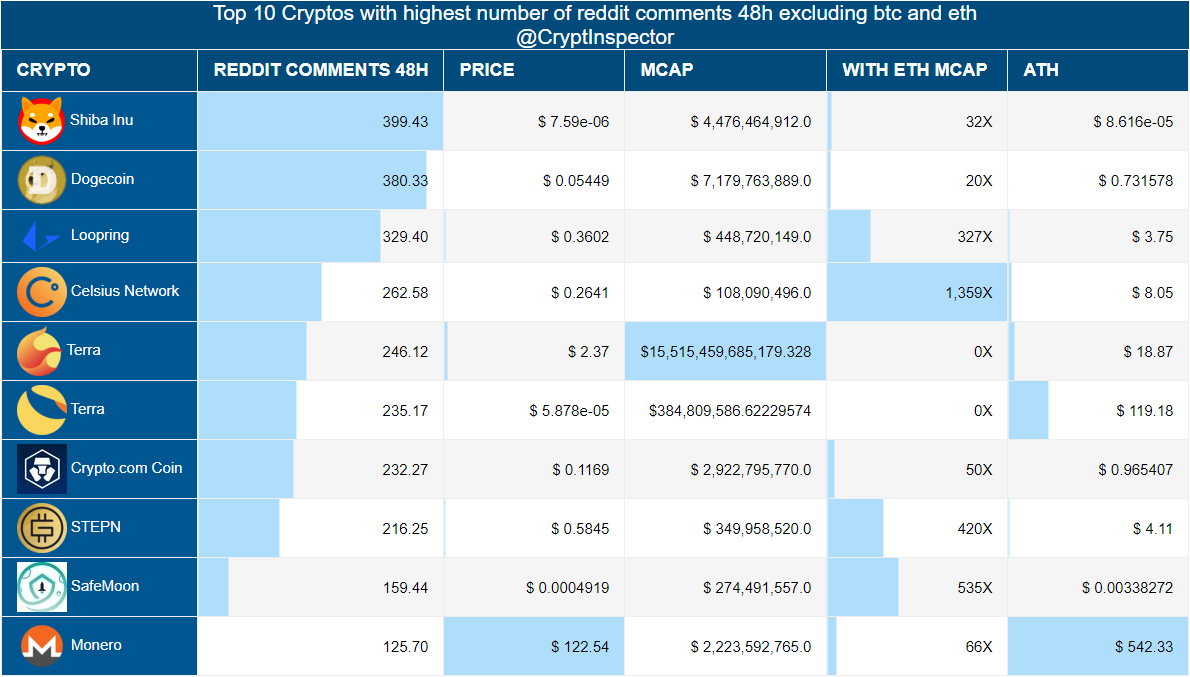Click the $ 542.33 ATH value
Viewport: 1190px width, 677px height.
(1144, 647)
